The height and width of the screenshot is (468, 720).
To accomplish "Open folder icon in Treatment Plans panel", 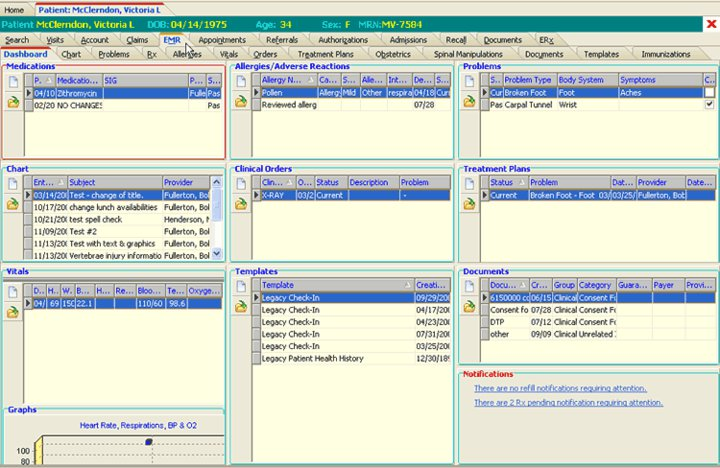I will point(469,204).
